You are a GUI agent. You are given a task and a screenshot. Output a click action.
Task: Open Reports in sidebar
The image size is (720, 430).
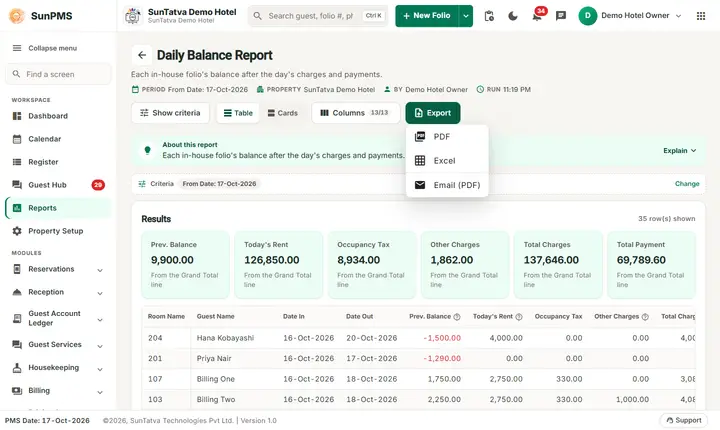click(58, 208)
